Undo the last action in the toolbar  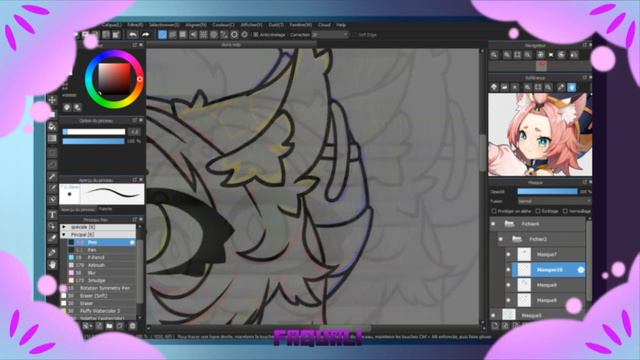[133, 35]
